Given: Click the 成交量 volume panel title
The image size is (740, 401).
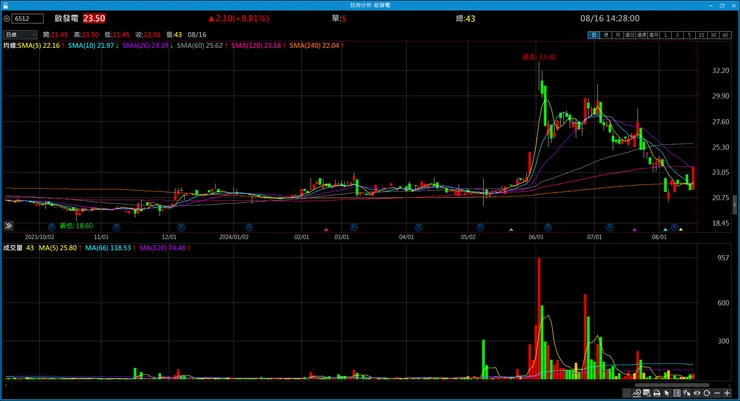Looking at the screenshot, I should (x=13, y=248).
